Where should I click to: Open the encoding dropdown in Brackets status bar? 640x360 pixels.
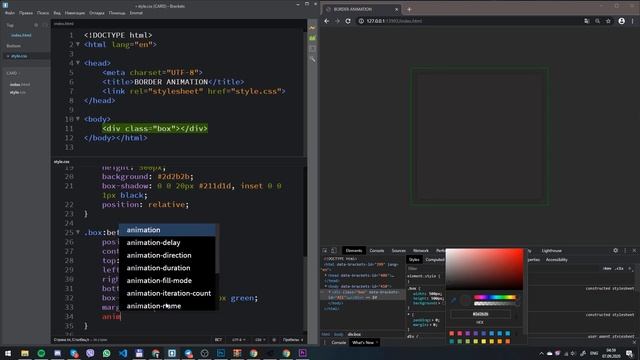point(239,340)
